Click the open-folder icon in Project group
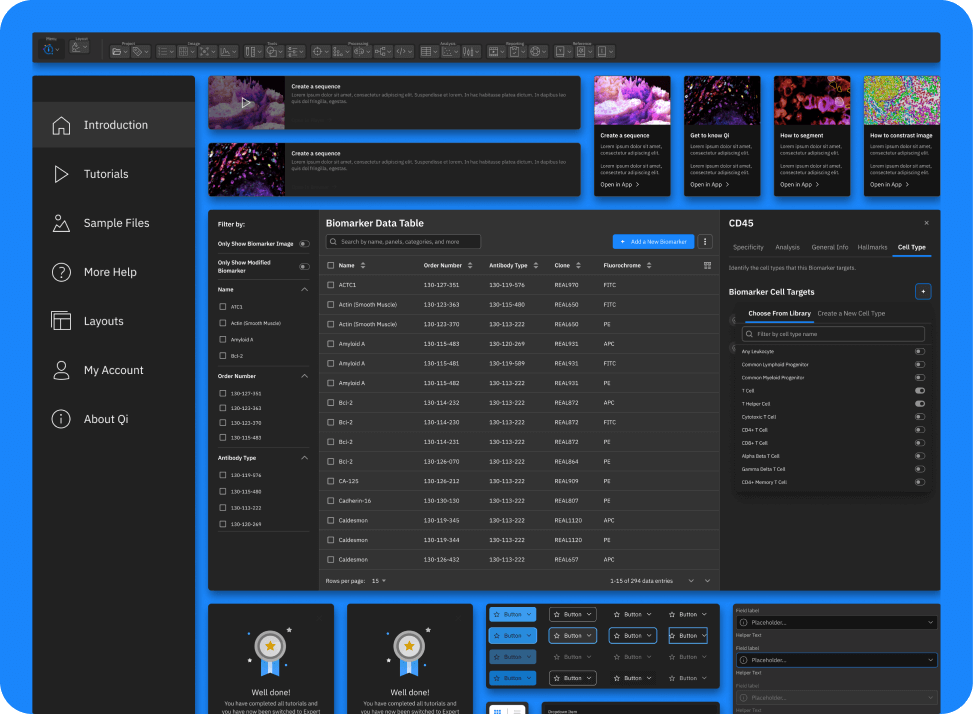The height and width of the screenshot is (714, 973). click(x=119, y=51)
